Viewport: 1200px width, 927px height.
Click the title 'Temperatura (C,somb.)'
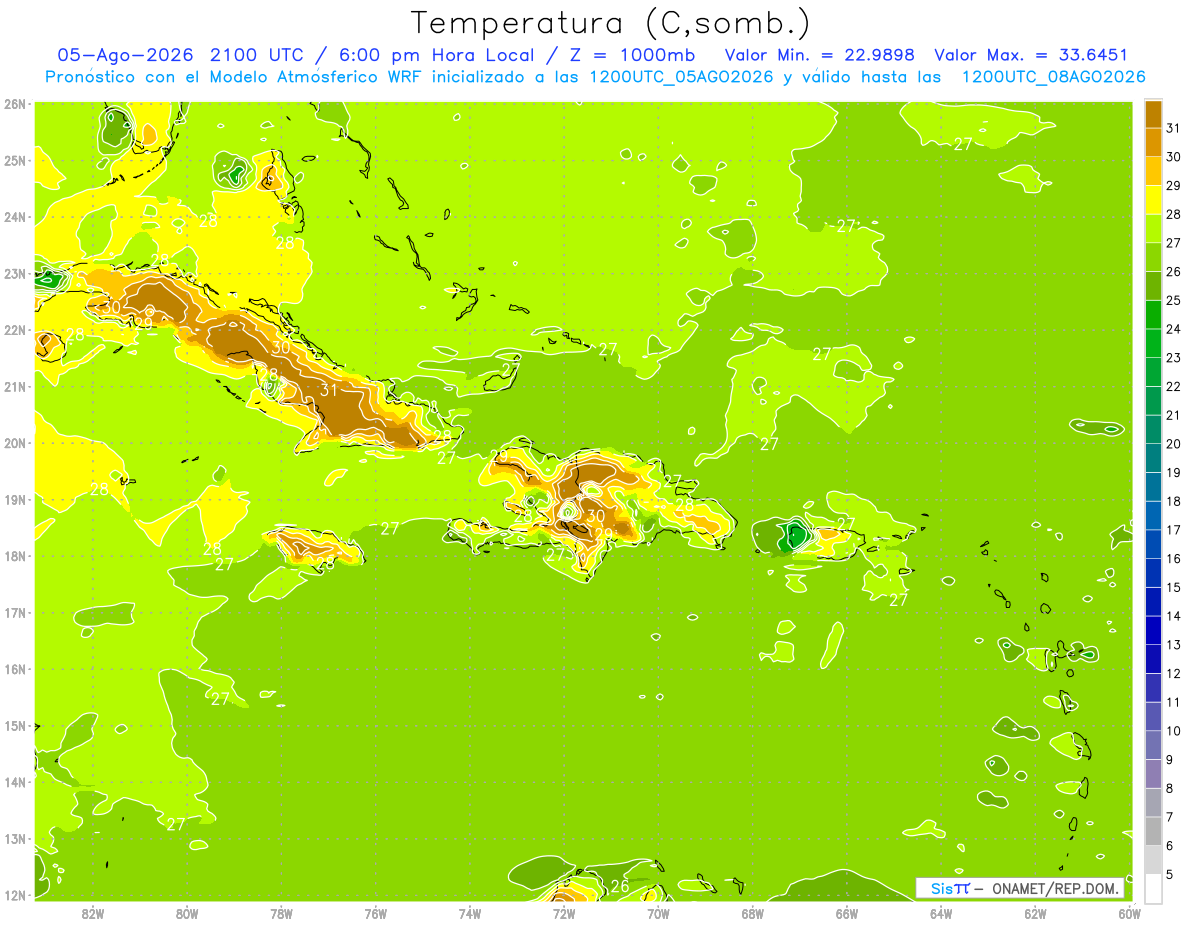click(x=610, y=24)
